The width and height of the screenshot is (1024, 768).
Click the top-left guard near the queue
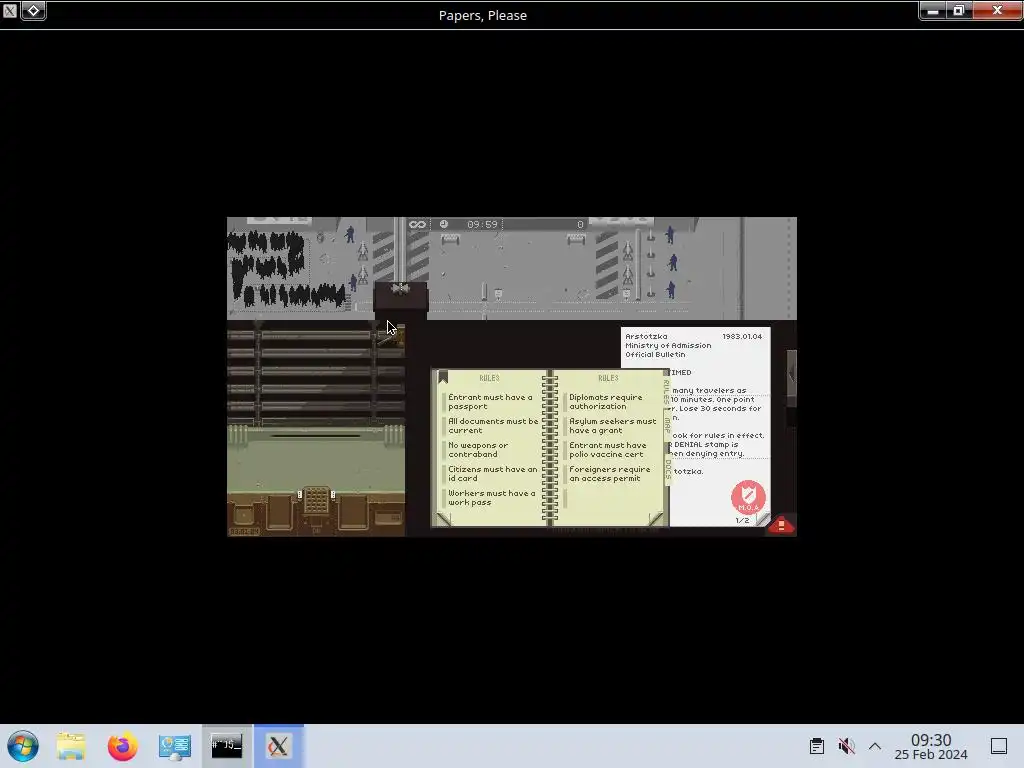click(x=349, y=234)
